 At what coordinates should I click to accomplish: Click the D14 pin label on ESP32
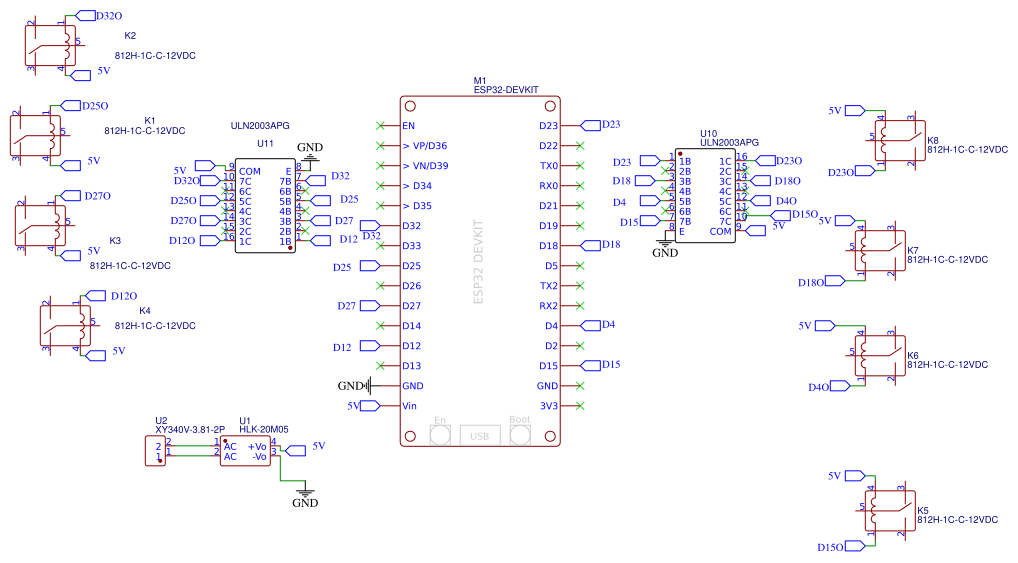point(412,326)
